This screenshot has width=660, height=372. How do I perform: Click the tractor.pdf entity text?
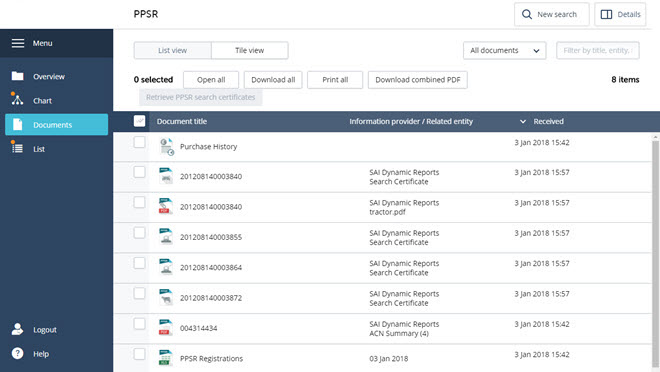click(387, 212)
